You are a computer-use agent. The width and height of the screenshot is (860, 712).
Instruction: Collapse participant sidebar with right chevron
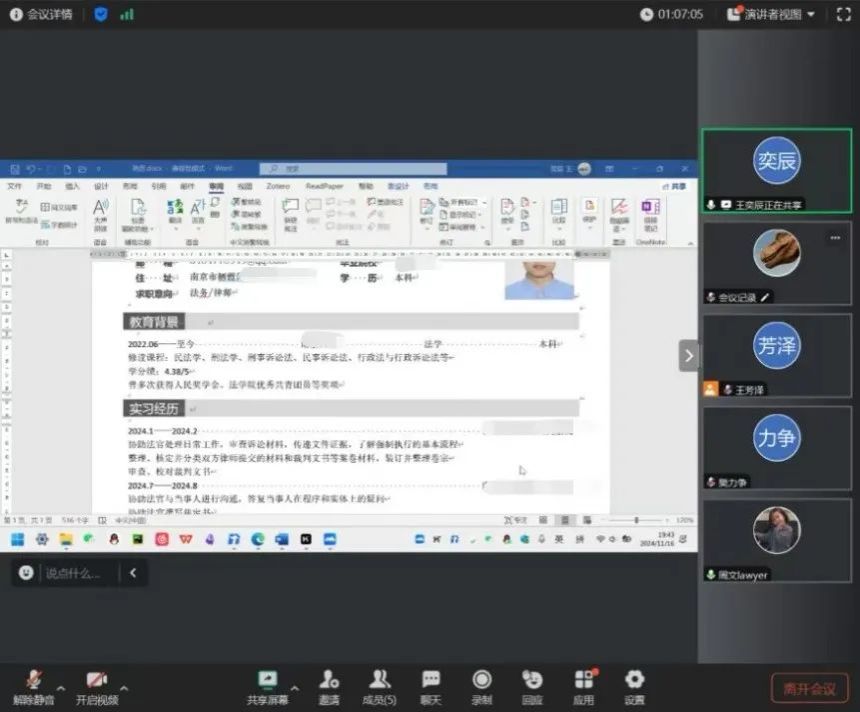[x=689, y=355]
